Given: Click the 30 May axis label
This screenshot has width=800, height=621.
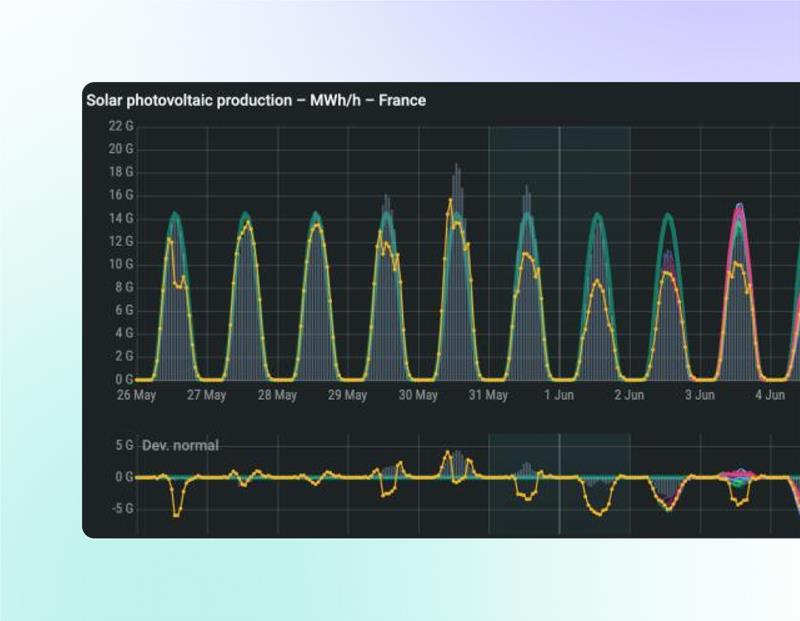Looking at the screenshot, I should tap(418, 395).
